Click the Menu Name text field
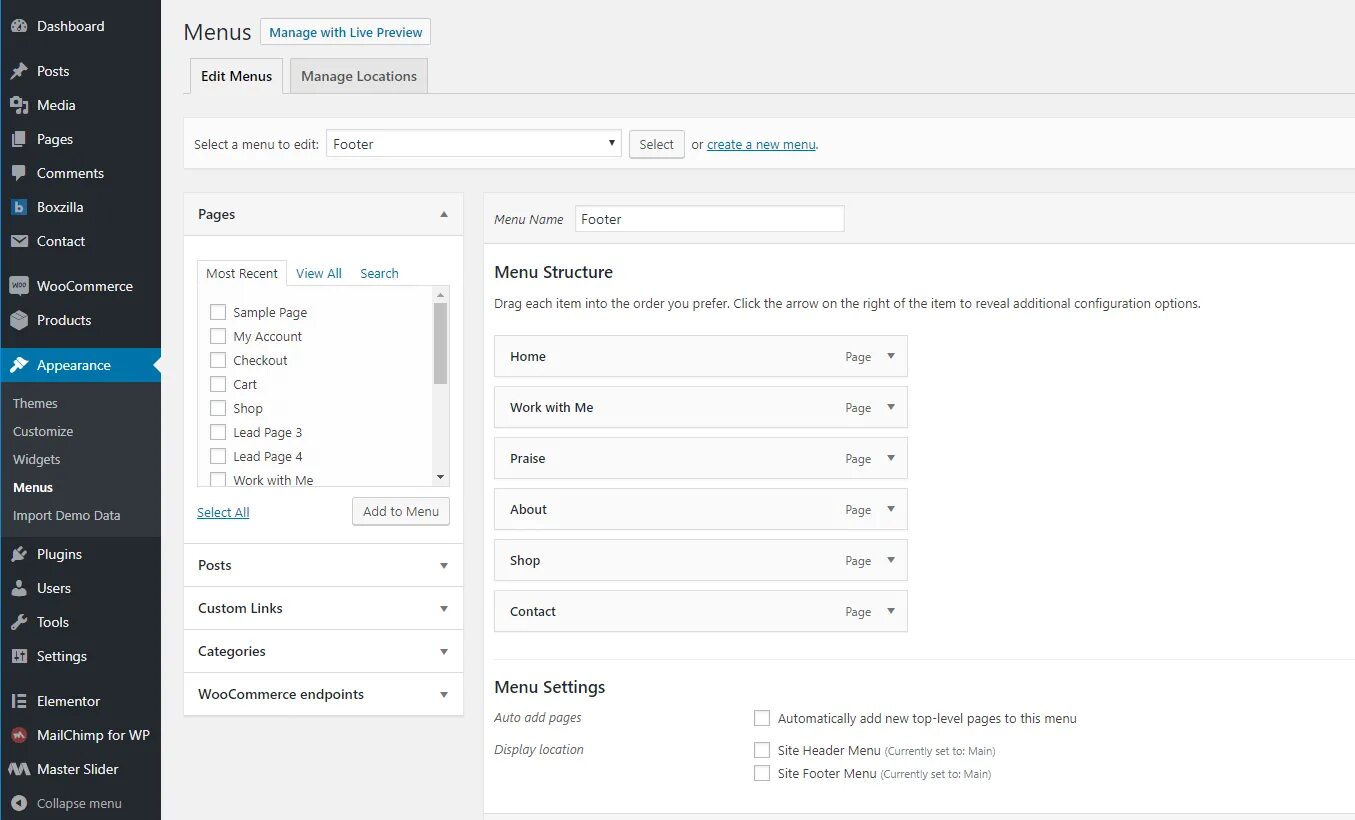1355x820 pixels. 709,219
